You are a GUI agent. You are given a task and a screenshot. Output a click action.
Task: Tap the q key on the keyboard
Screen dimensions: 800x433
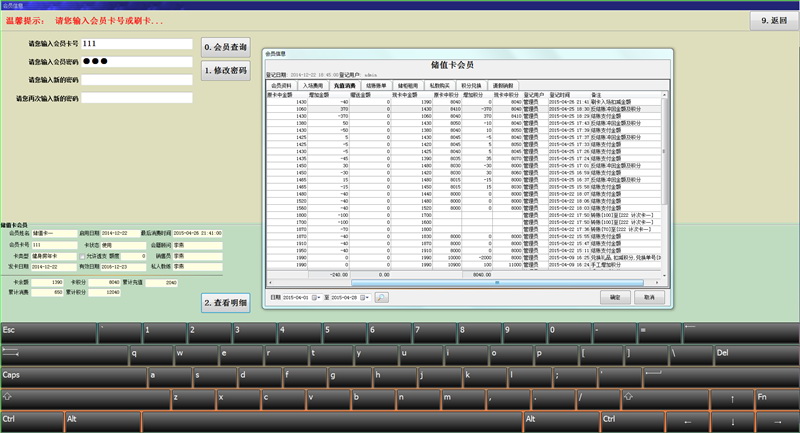coord(151,355)
